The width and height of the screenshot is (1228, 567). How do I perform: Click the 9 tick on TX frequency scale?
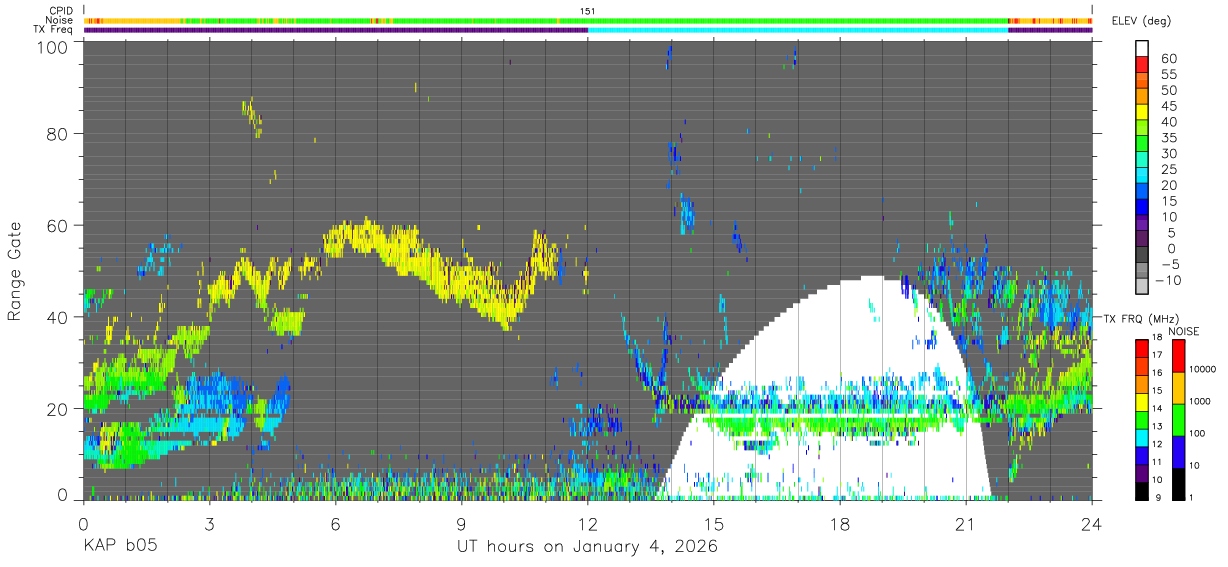1158,497
